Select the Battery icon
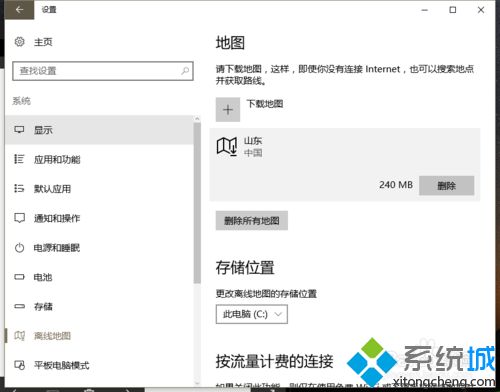 point(19,277)
